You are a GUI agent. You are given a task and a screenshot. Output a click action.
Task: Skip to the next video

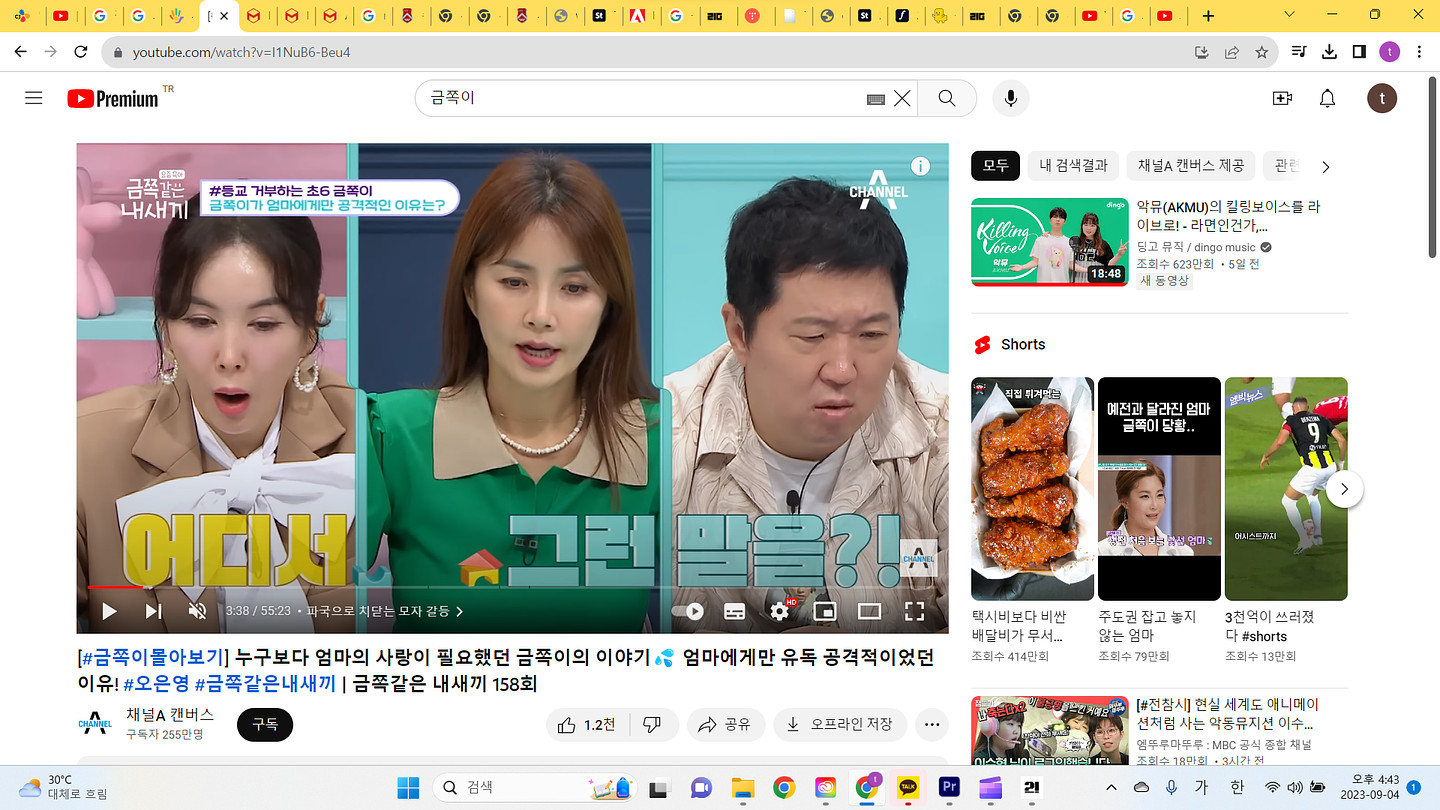(153, 611)
